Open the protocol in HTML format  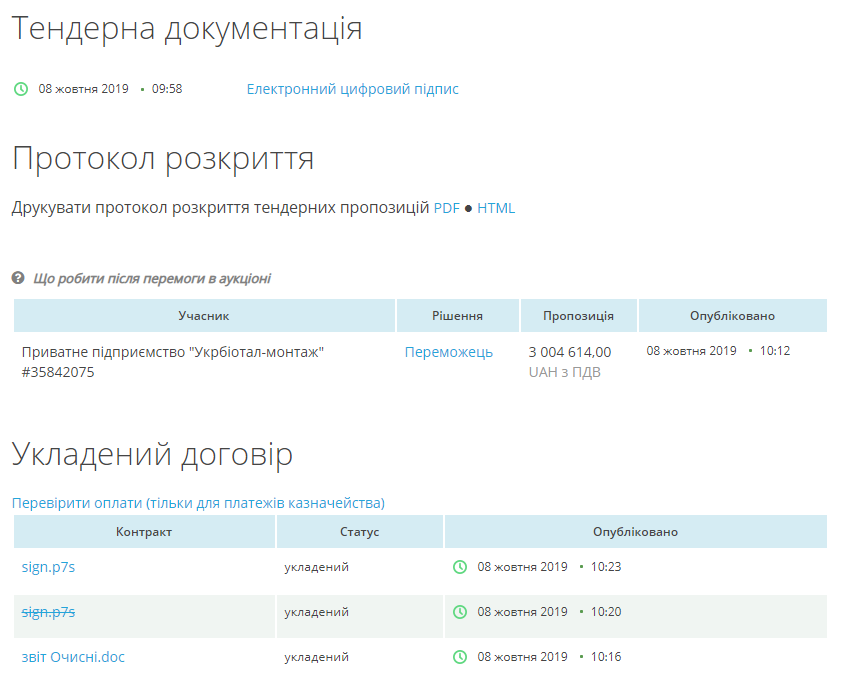tap(496, 208)
